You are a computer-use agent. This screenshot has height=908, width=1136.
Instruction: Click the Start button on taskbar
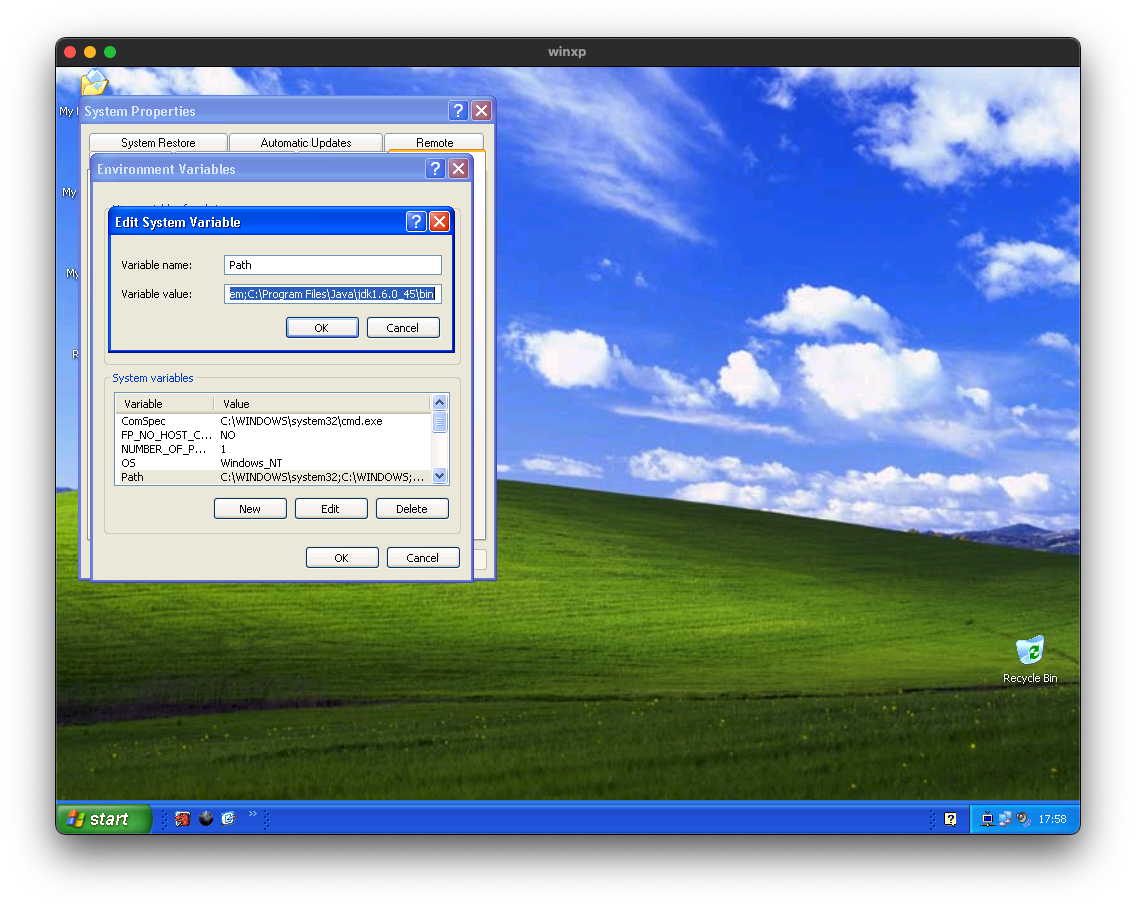(x=103, y=819)
